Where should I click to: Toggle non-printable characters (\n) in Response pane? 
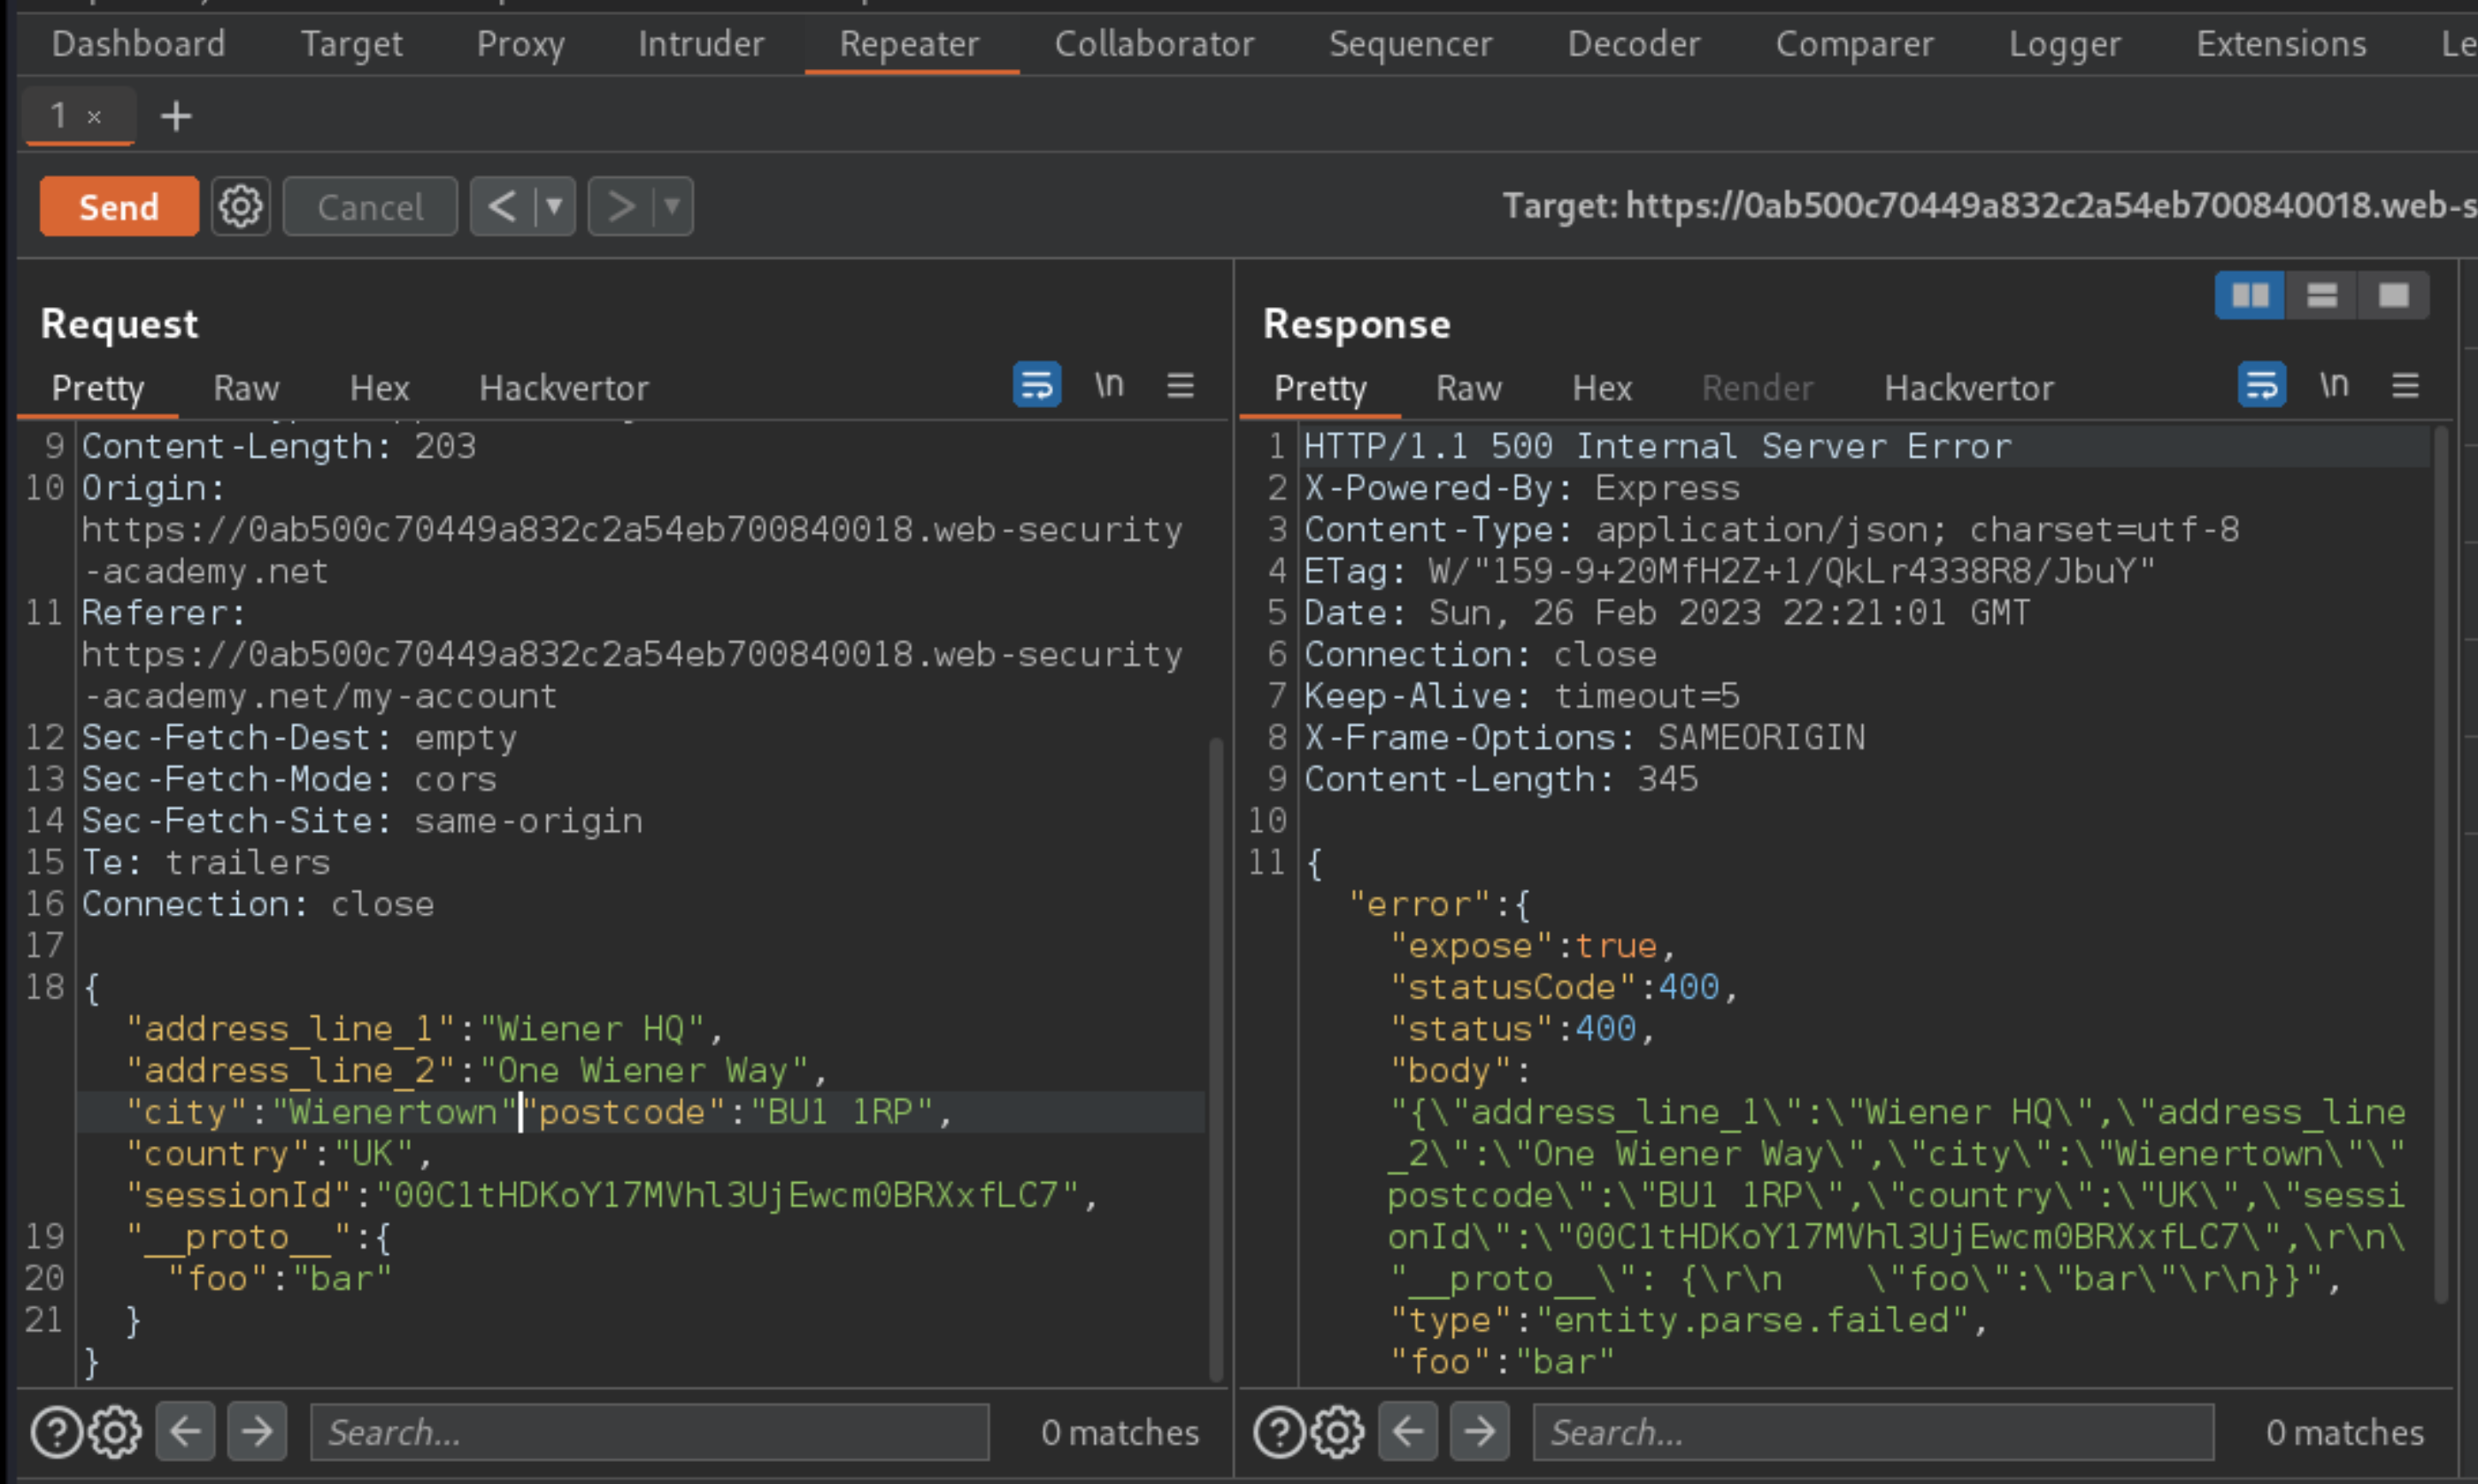pyautogui.click(x=2334, y=385)
